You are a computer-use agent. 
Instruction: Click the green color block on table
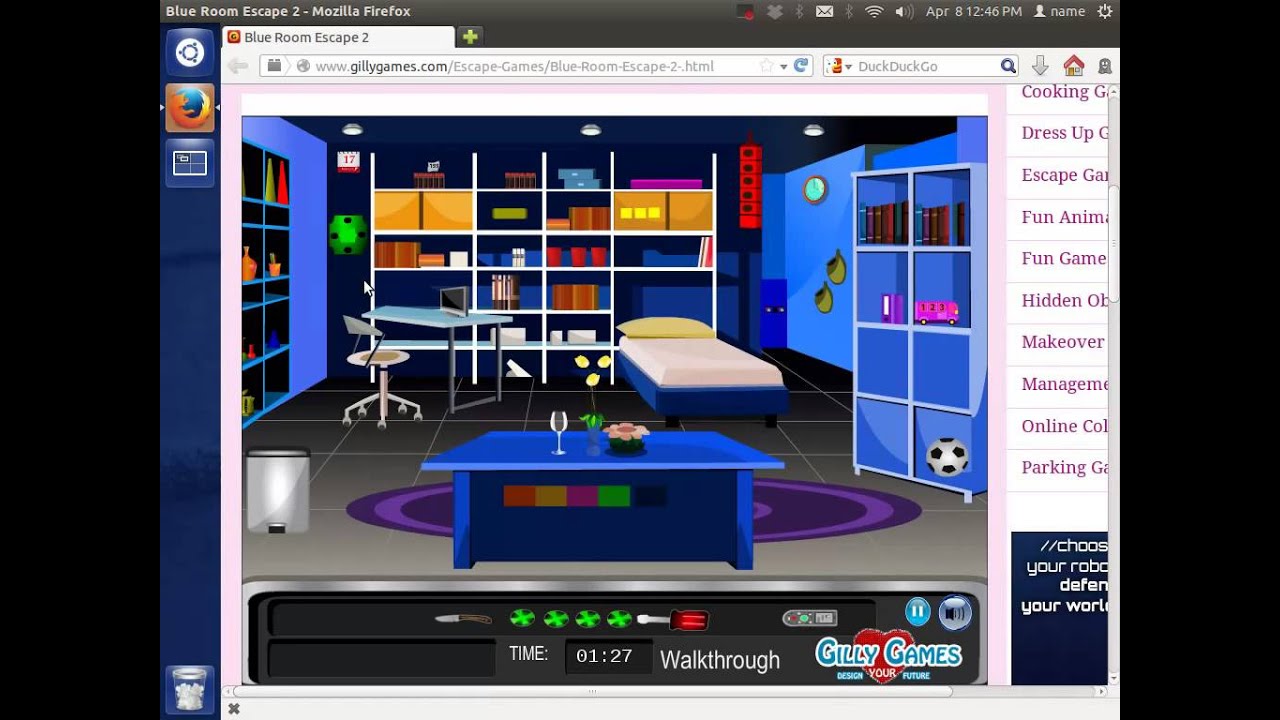pyautogui.click(x=614, y=496)
